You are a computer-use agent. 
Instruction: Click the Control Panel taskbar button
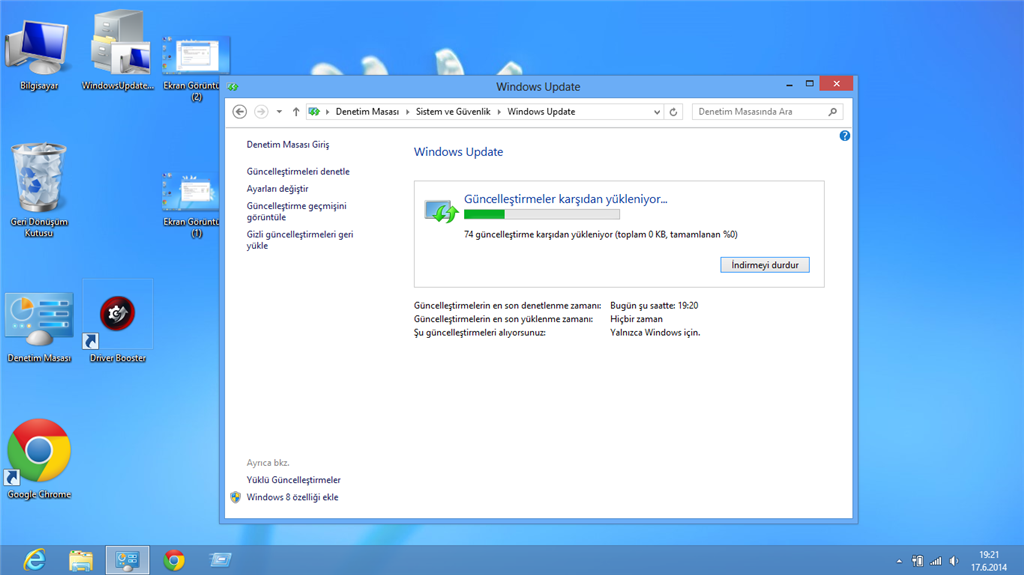click(x=127, y=560)
